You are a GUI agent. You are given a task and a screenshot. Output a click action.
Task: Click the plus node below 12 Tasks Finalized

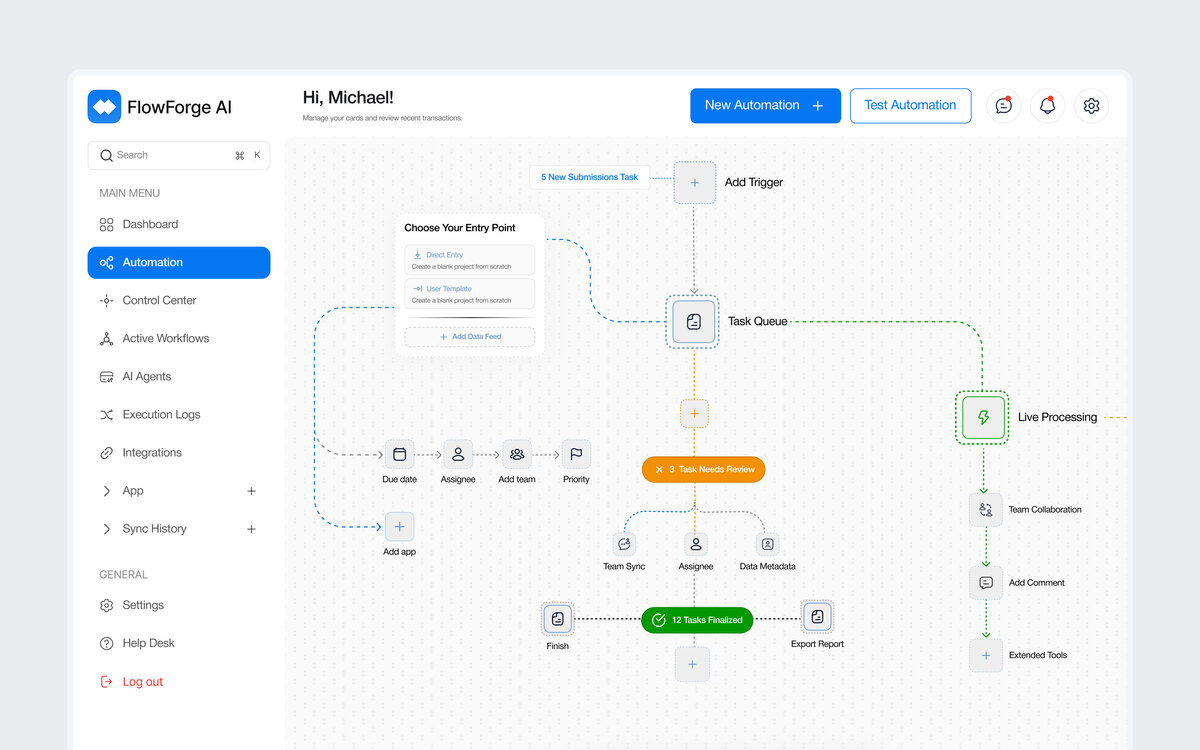click(693, 664)
